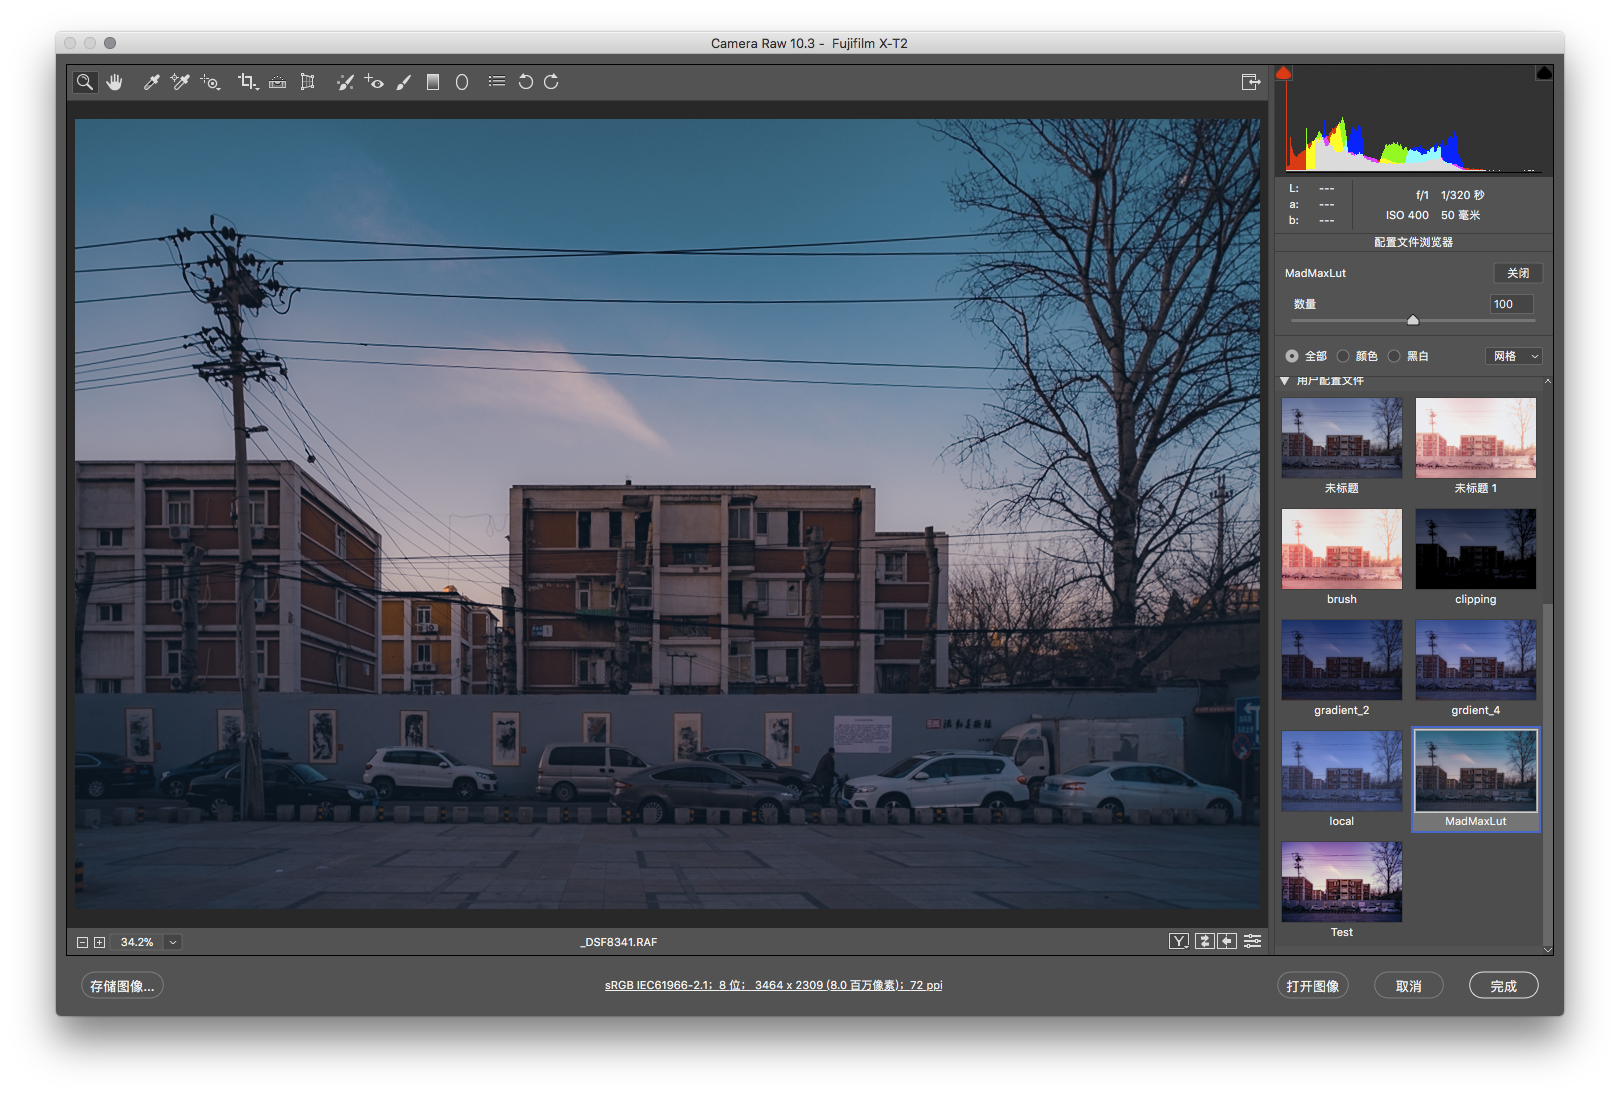The image size is (1620, 1096).
Task: Click the 关闭 button next to MadMaxLut
Action: [x=1516, y=272]
